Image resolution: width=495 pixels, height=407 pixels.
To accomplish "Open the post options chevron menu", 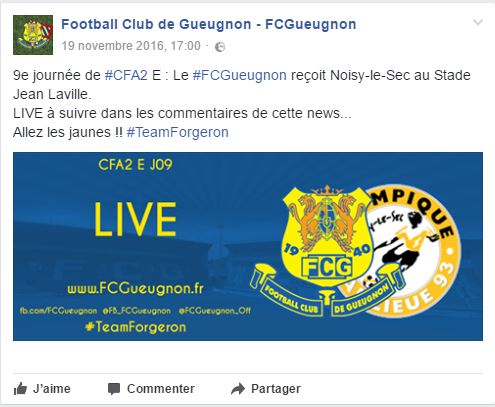I will pos(478,22).
